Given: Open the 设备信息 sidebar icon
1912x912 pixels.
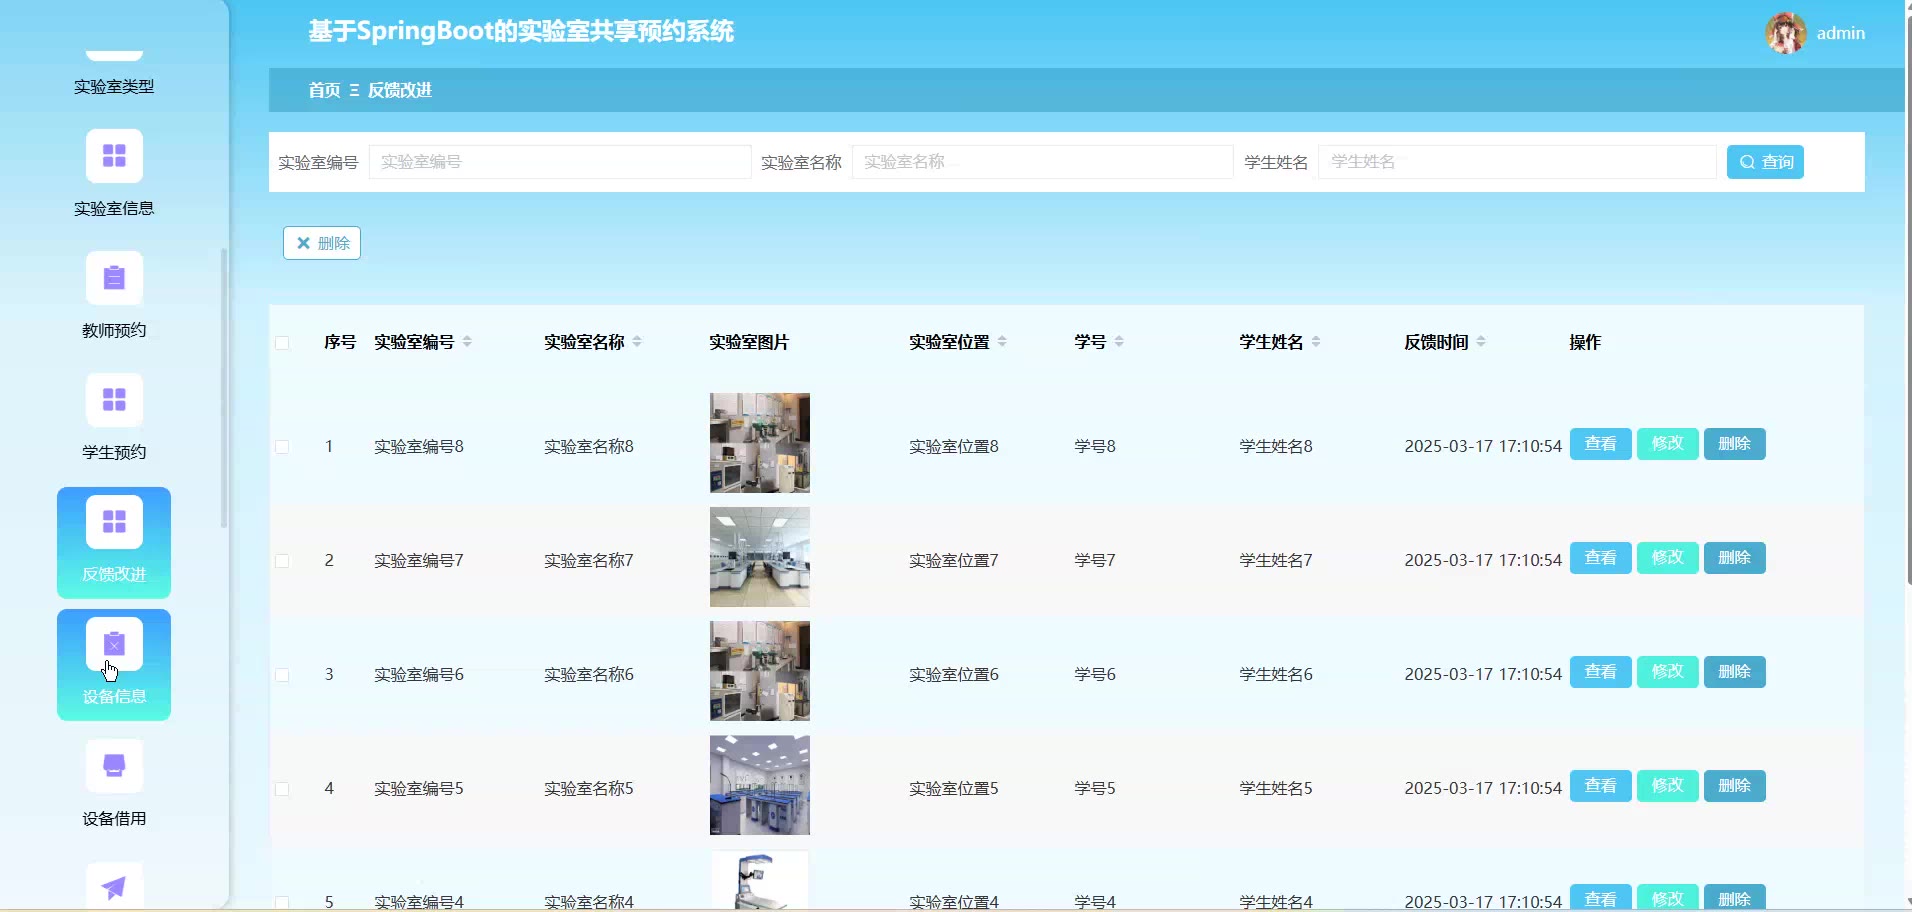Looking at the screenshot, I should 114,645.
